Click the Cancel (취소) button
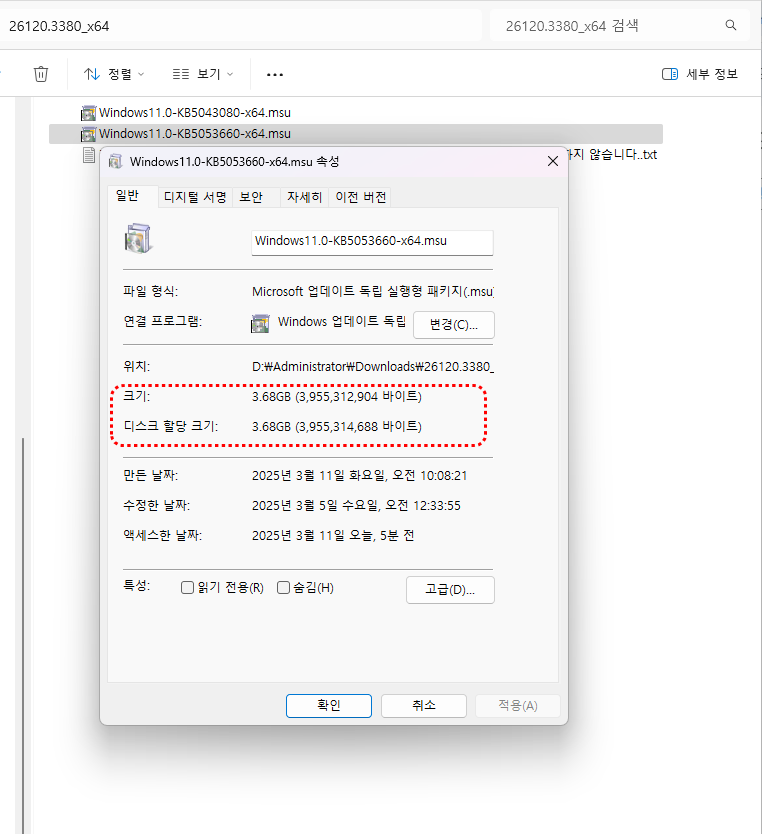Viewport: 762px width, 834px height. [x=424, y=706]
